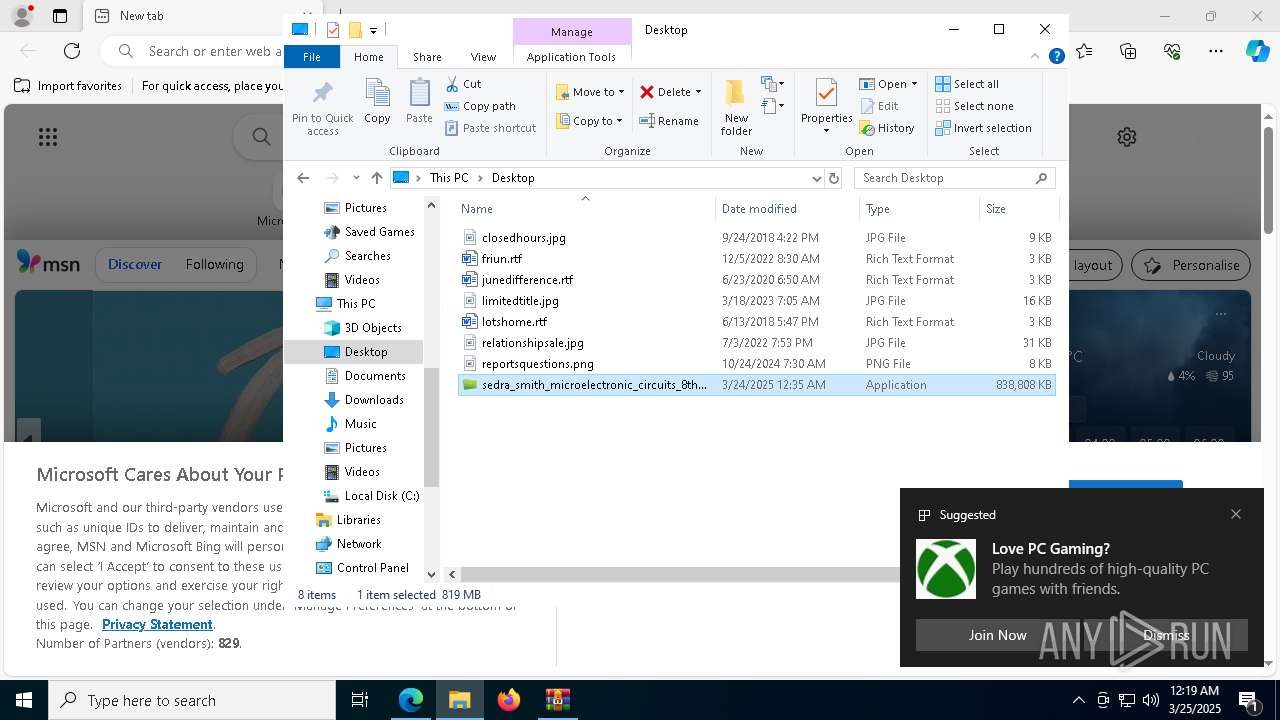Screen dimensions: 1280x720
Task: Click the Task View taskbar icon
Action: pos(360,700)
